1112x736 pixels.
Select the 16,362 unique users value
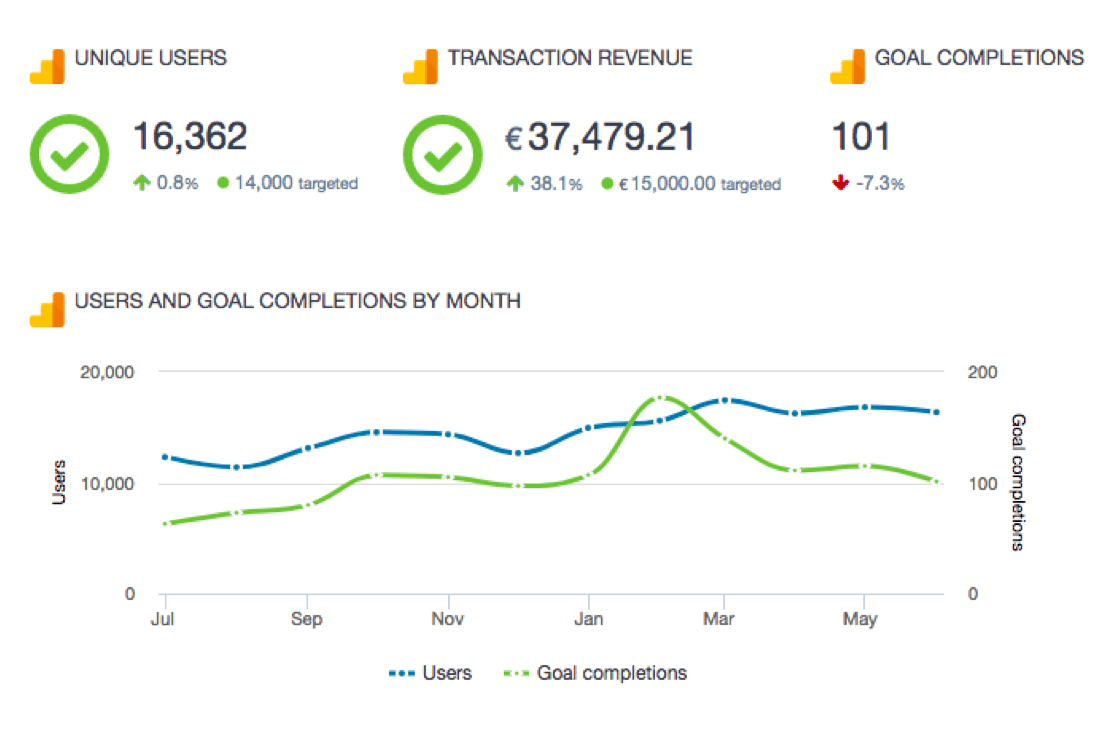tap(190, 138)
